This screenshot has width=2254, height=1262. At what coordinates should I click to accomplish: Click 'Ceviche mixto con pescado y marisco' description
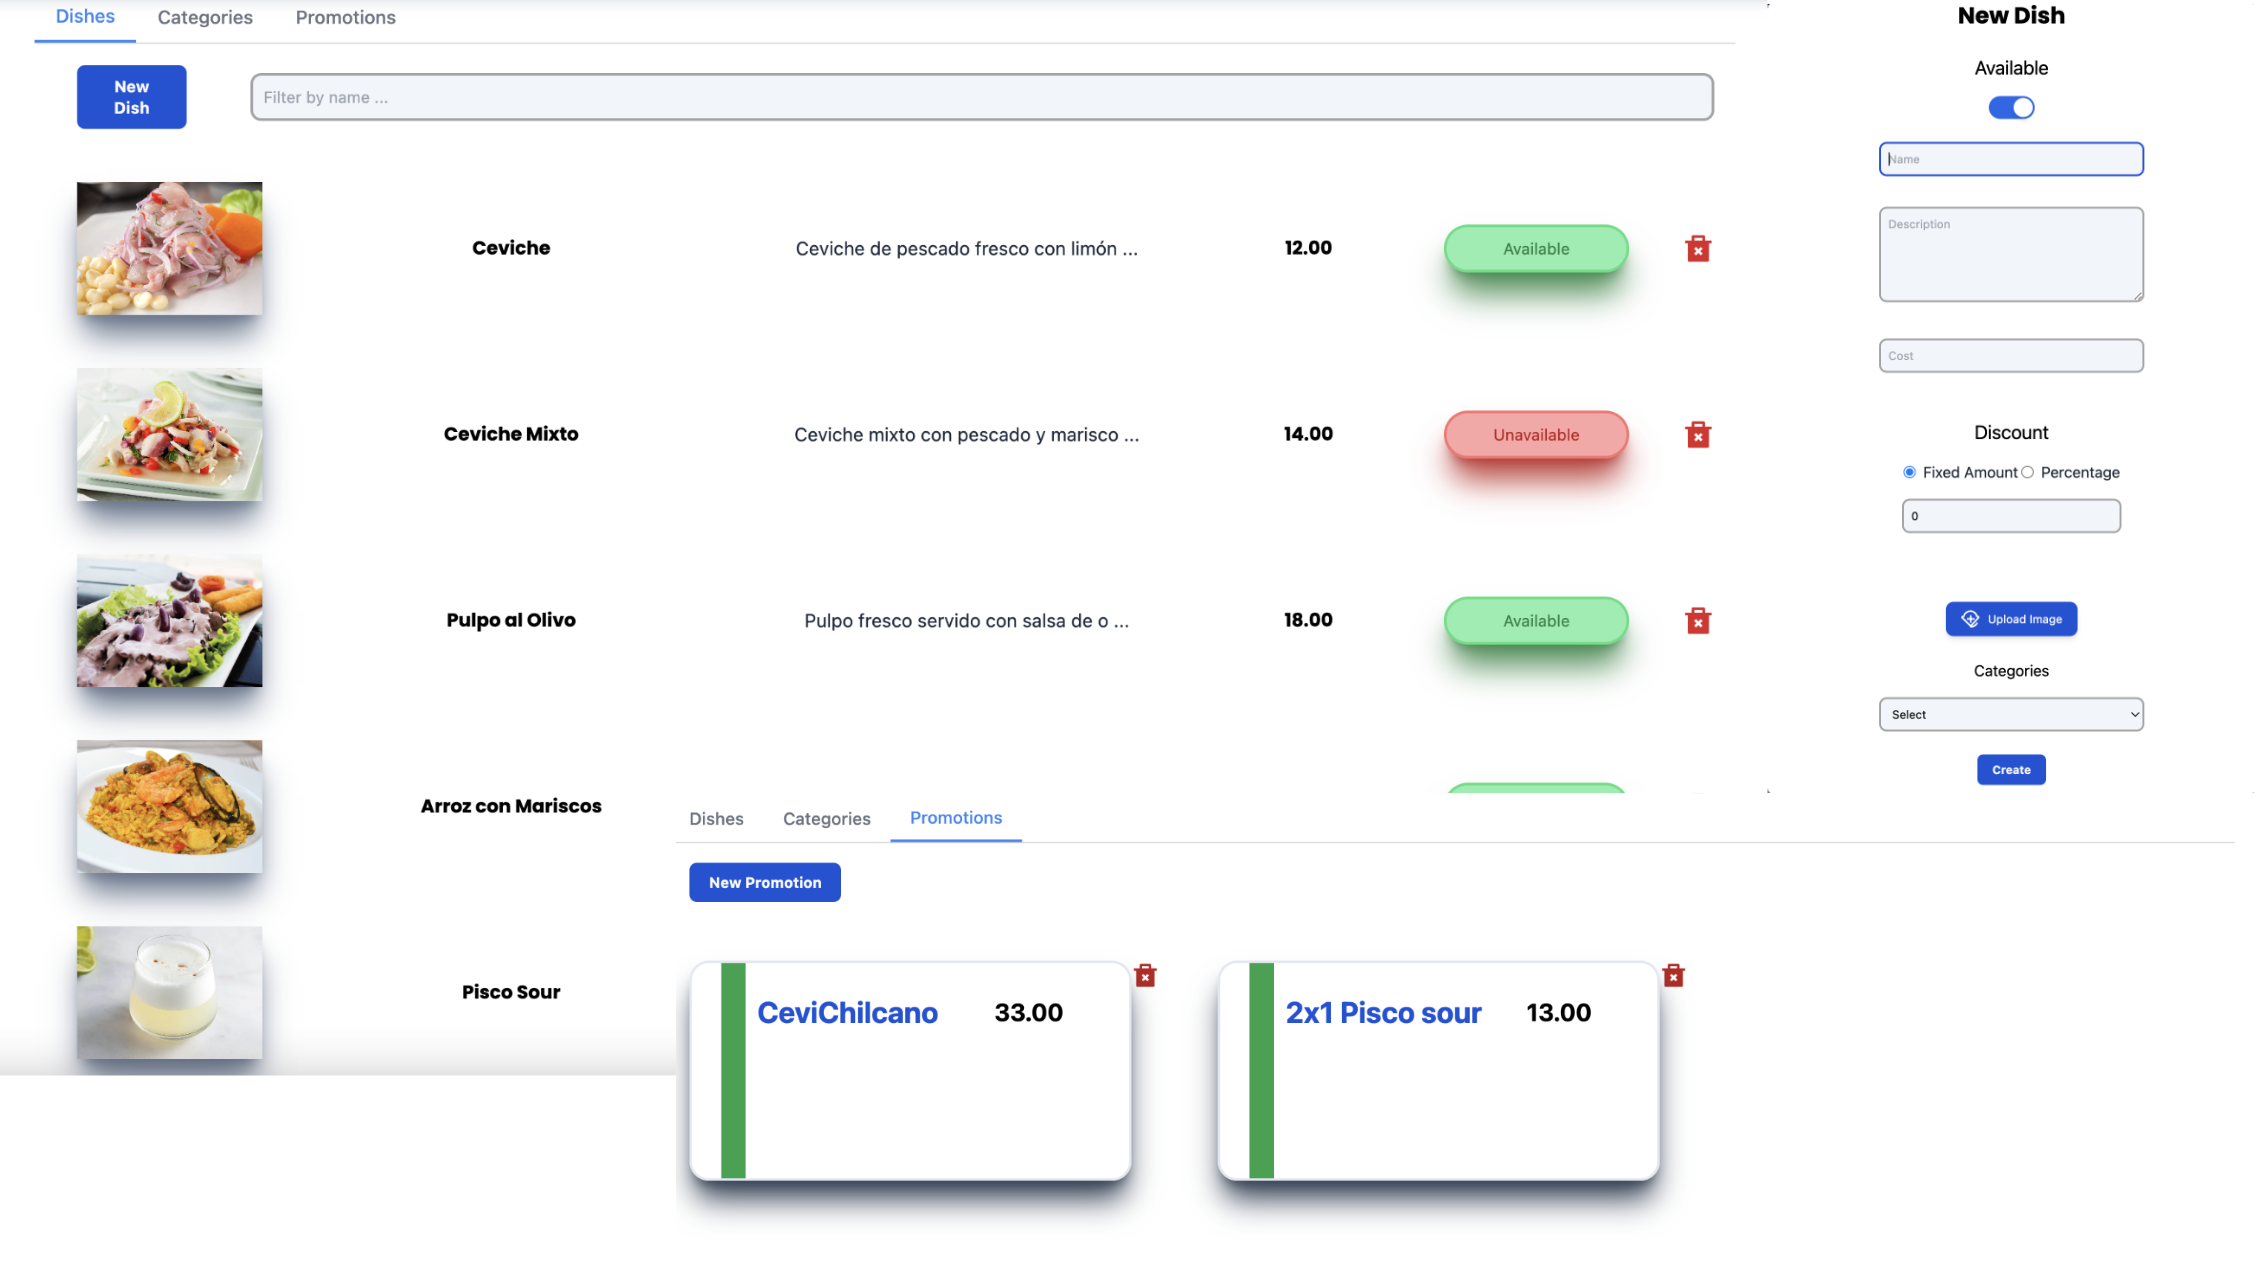pyautogui.click(x=966, y=434)
